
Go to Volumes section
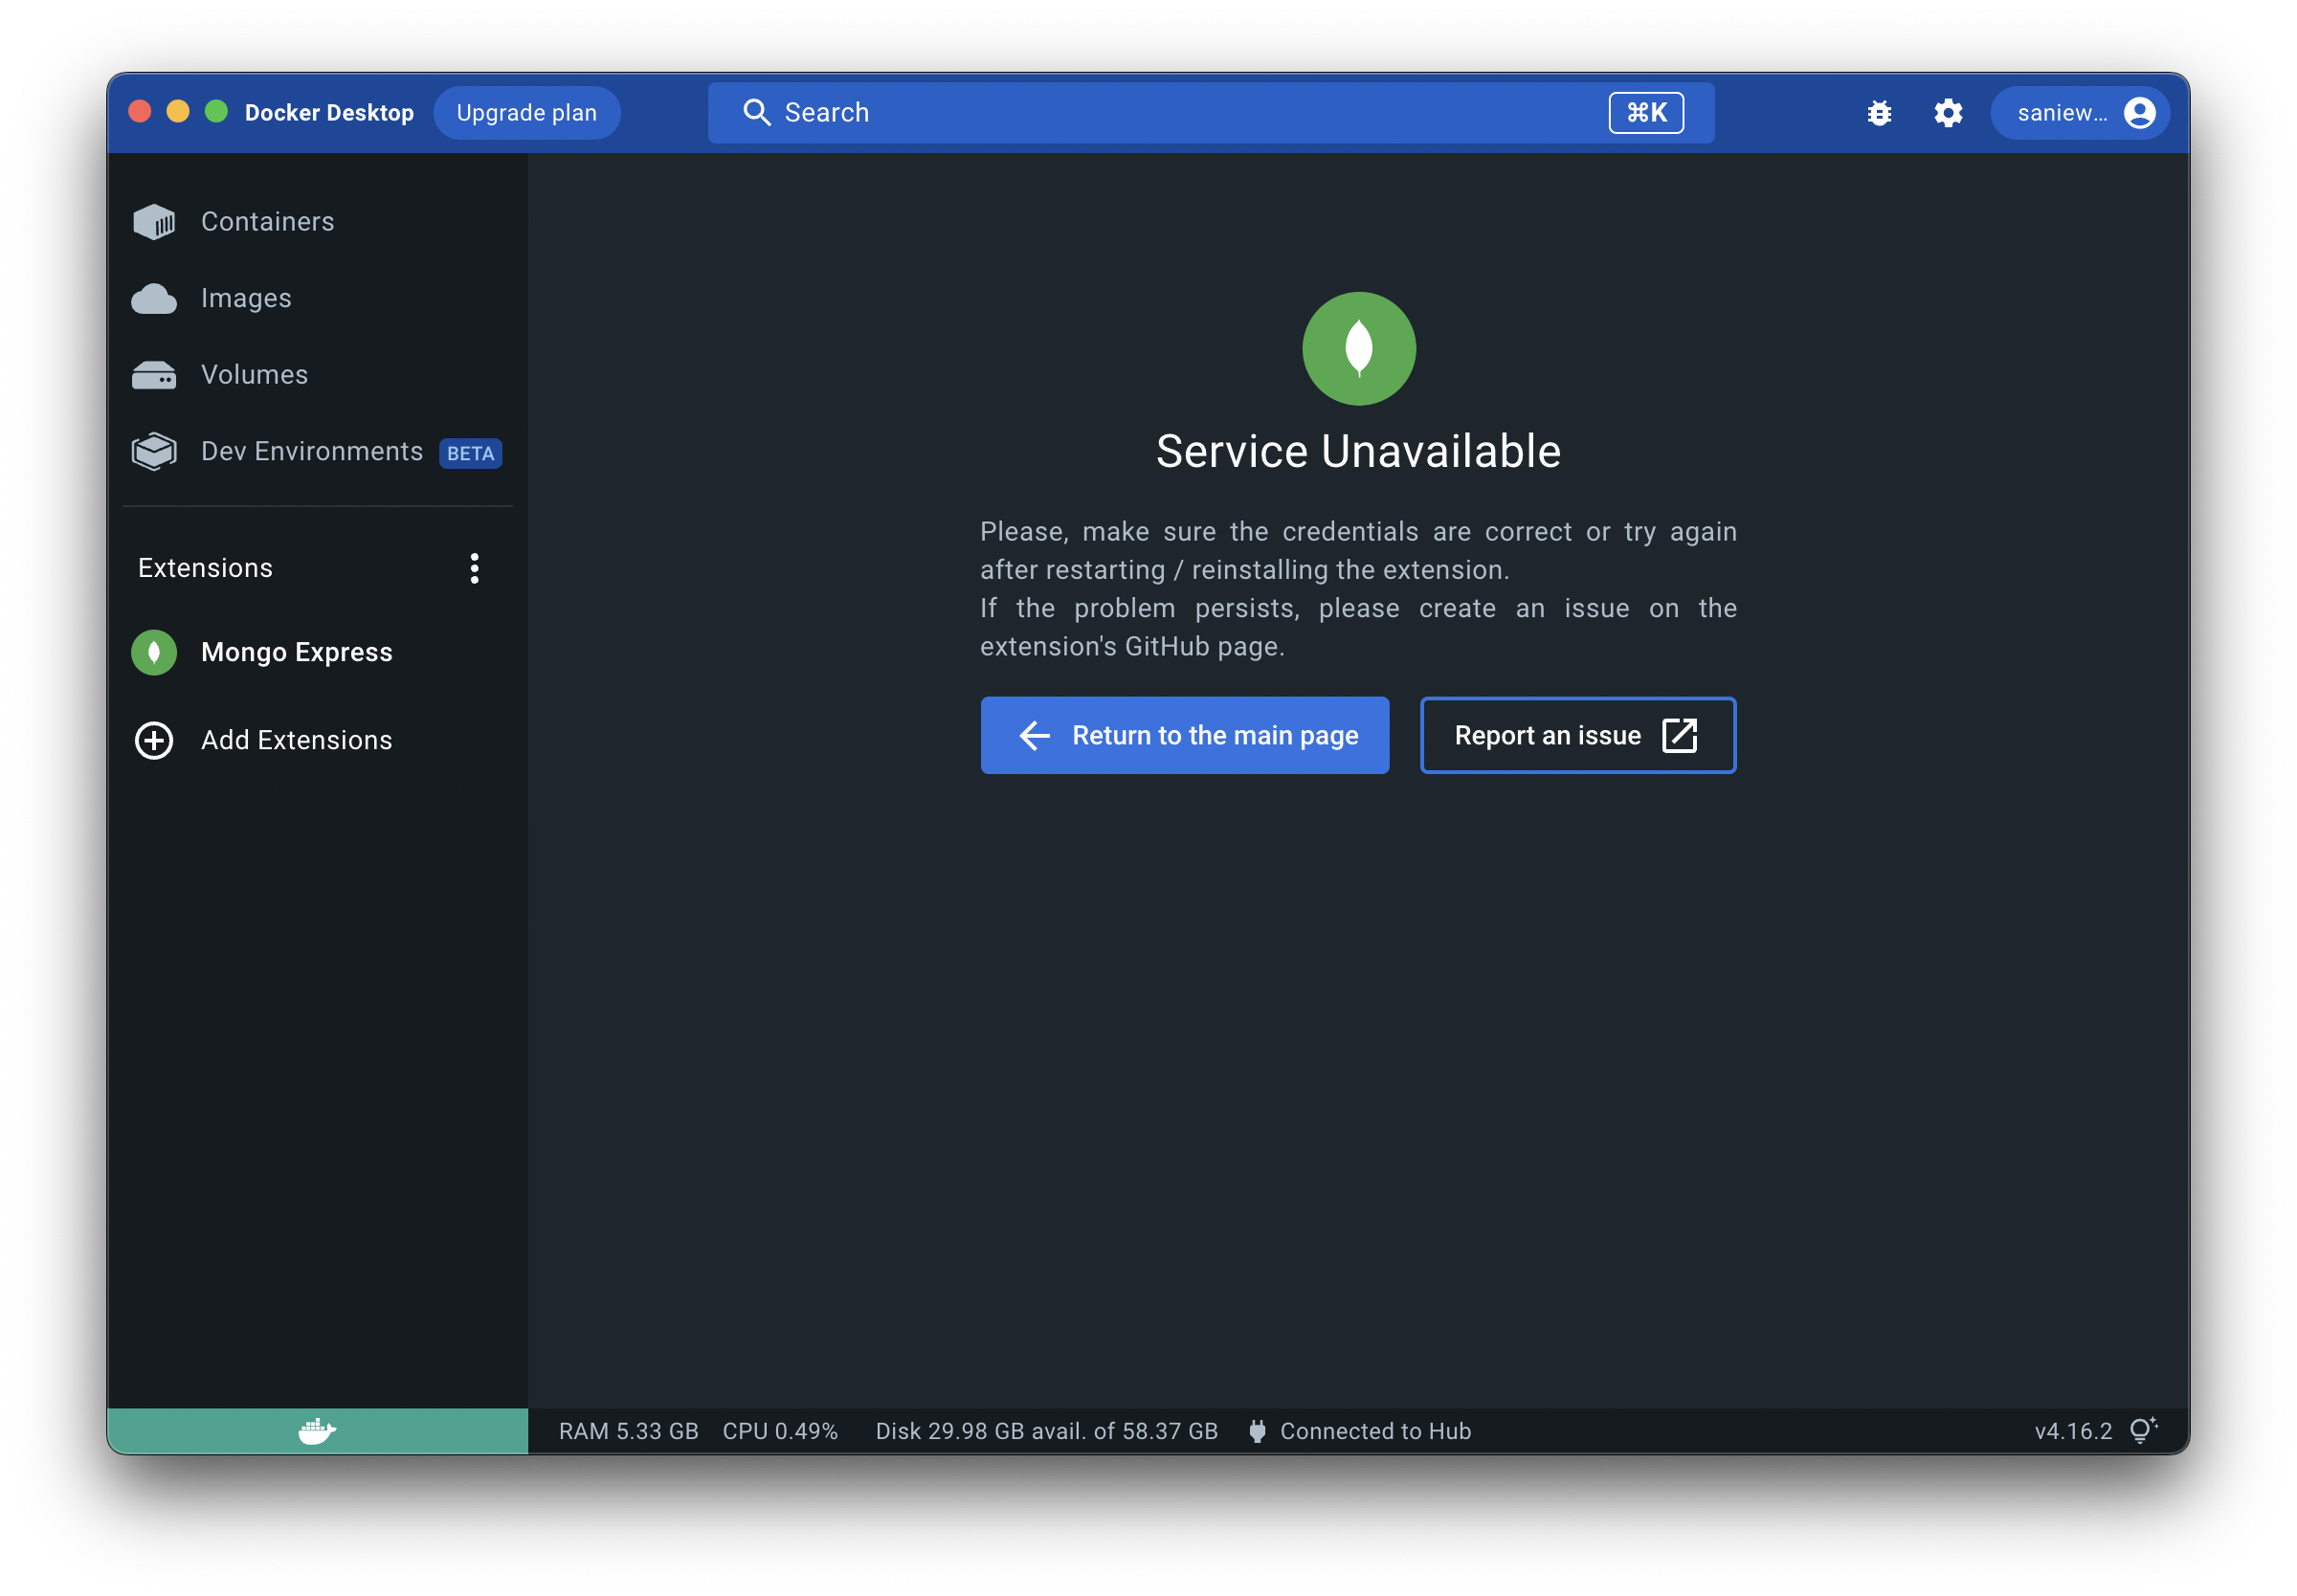coord(254,375)
